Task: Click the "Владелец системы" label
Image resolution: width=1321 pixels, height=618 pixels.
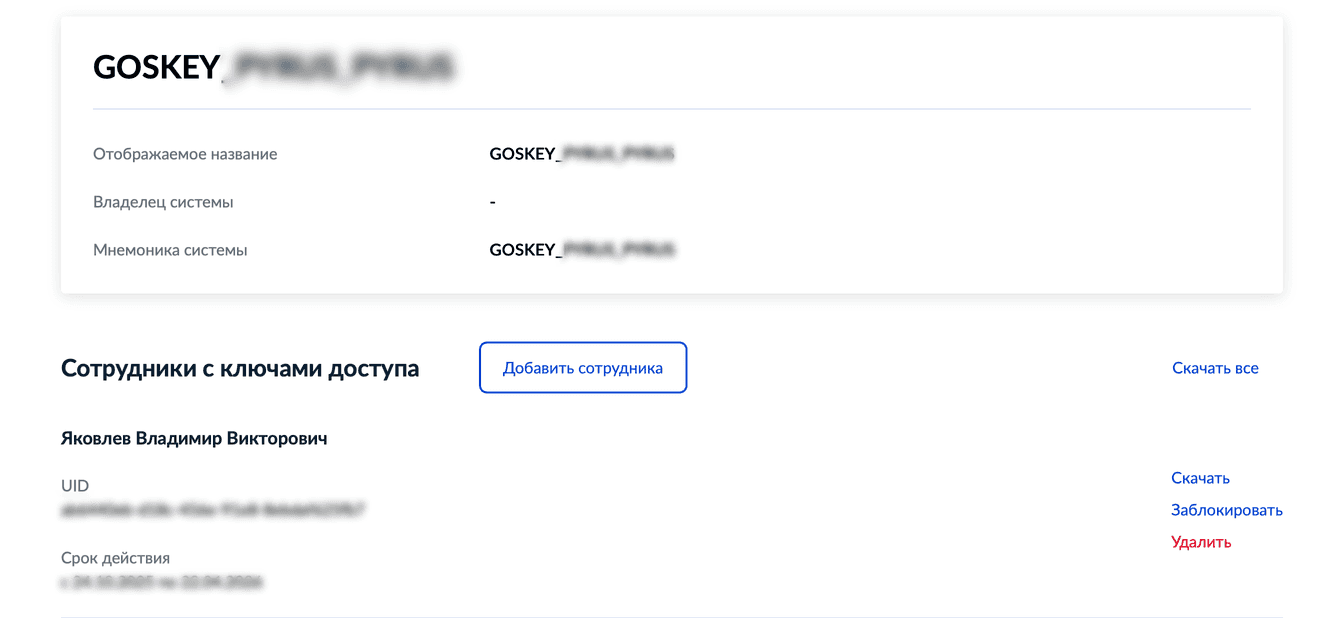Action: (x=163, y=202)
